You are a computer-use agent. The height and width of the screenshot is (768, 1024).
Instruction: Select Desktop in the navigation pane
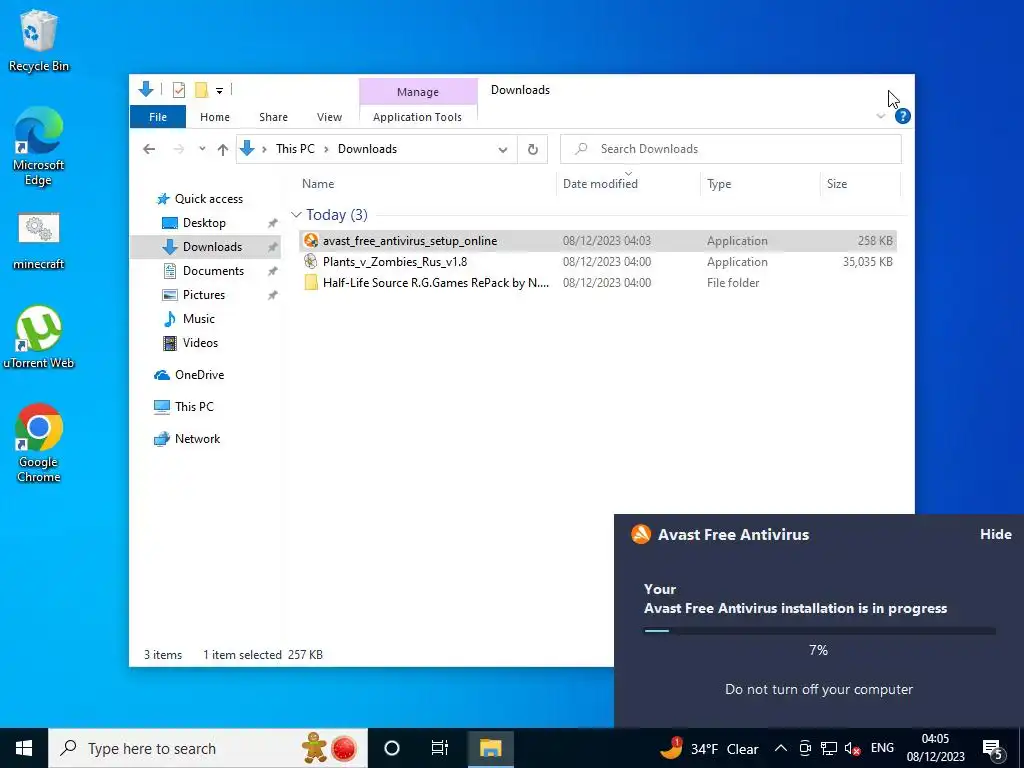(204, 223)
